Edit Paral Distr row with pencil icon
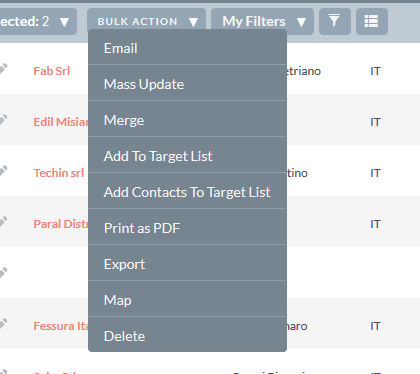Viewport: 420px width, 374px height. [x=3, y=222]
